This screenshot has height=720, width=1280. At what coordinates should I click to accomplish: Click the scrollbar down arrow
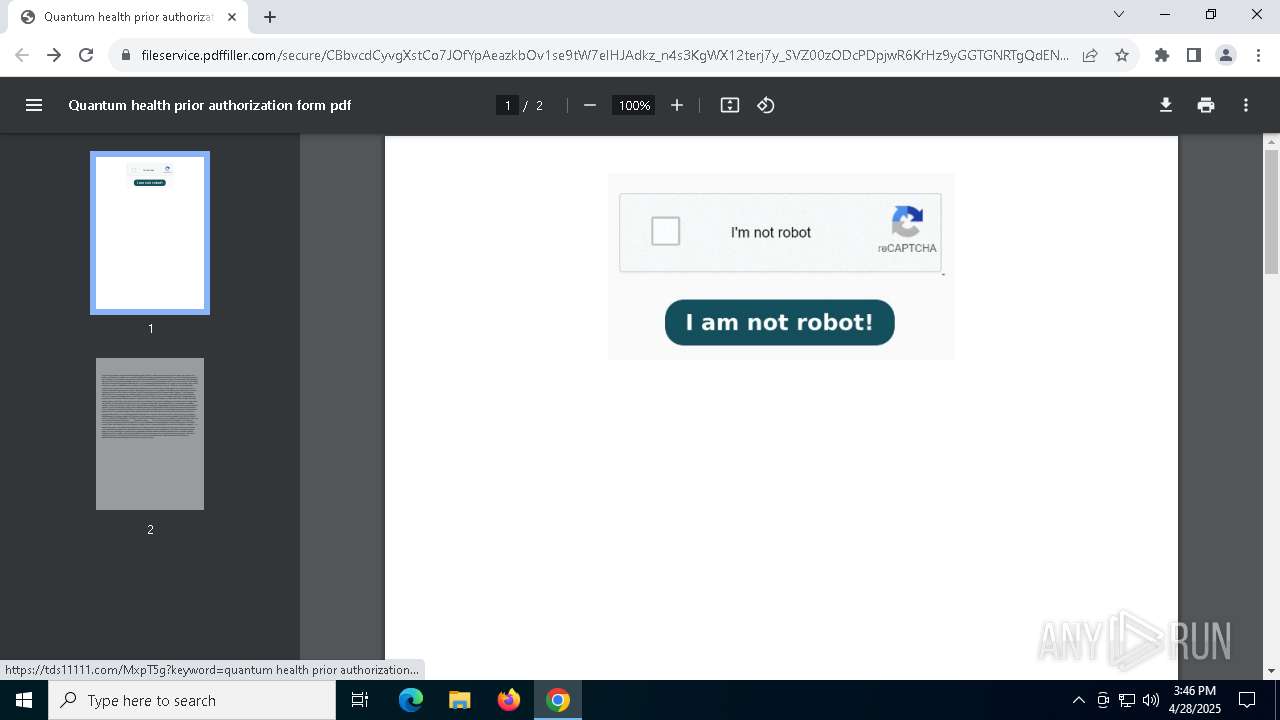pos(1271,671)
